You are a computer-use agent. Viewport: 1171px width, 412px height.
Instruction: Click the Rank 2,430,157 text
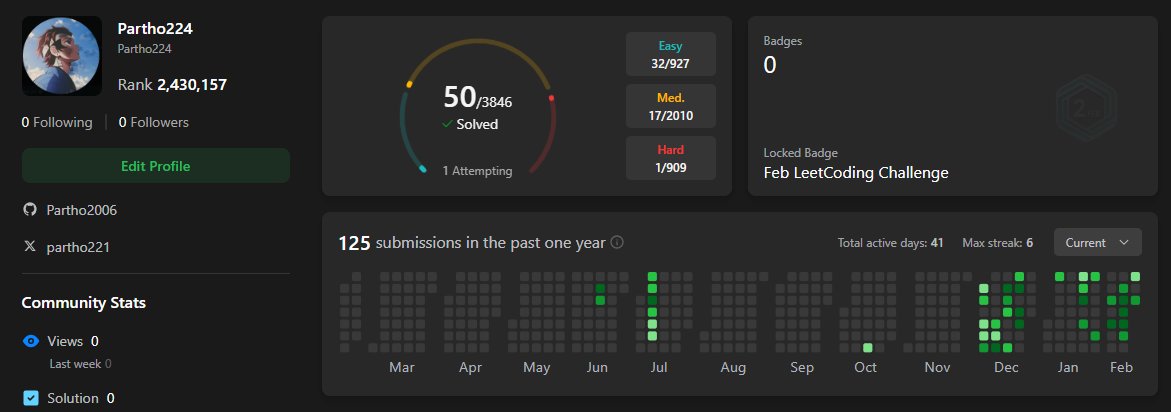click(x=173, y=85)
